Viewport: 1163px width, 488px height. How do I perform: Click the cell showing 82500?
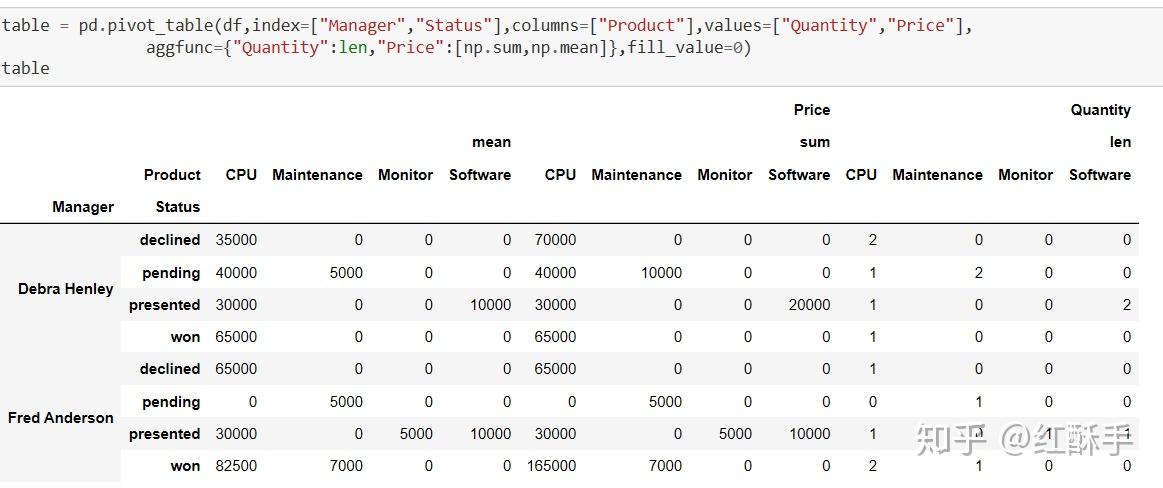[x=237, y=466]
